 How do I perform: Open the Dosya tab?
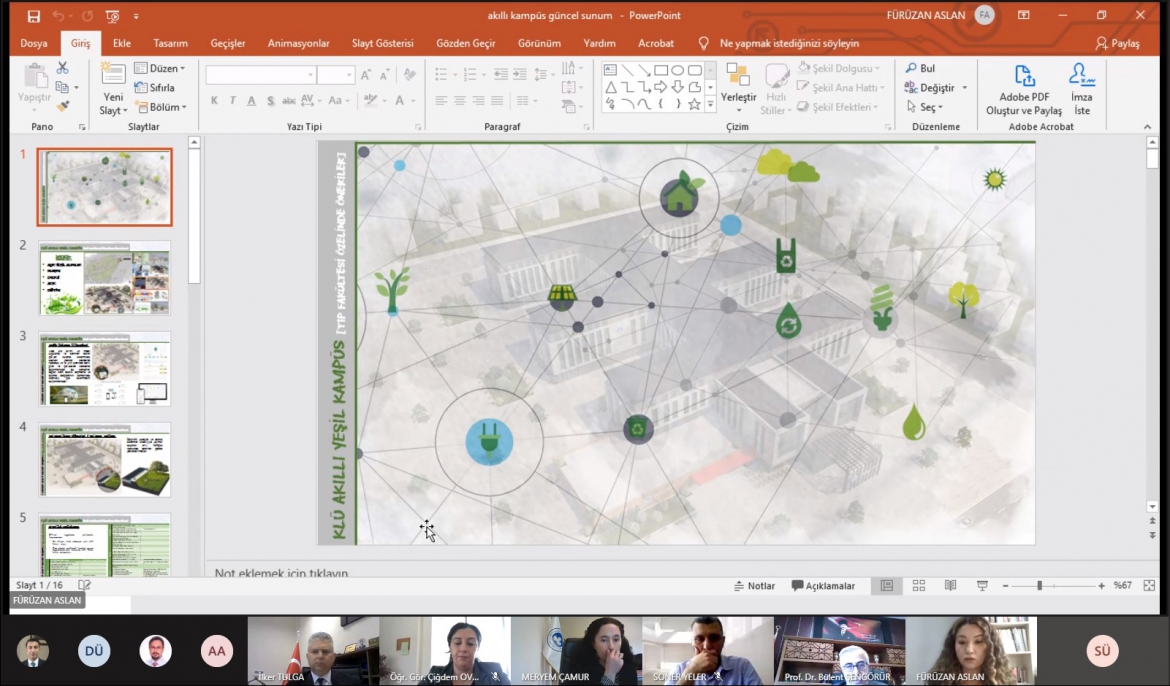34,43
